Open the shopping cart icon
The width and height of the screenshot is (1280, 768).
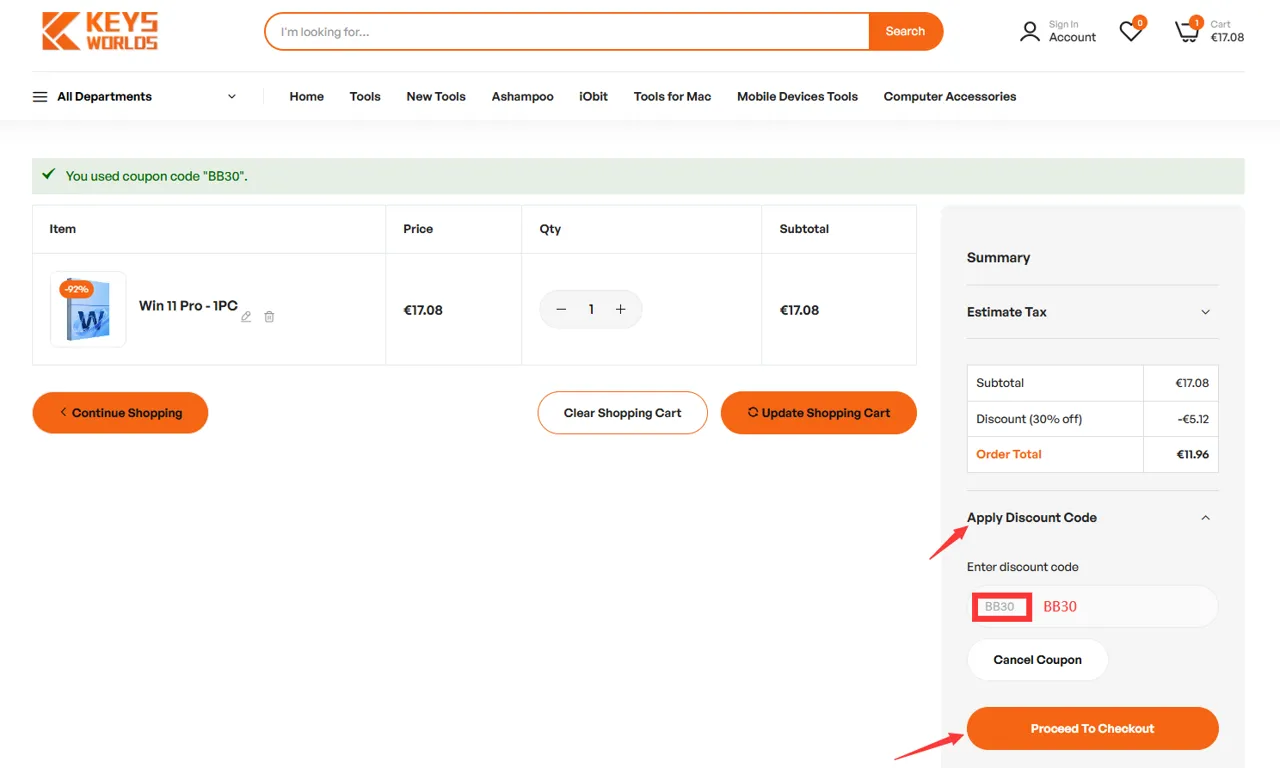[x=1187, y=31]
